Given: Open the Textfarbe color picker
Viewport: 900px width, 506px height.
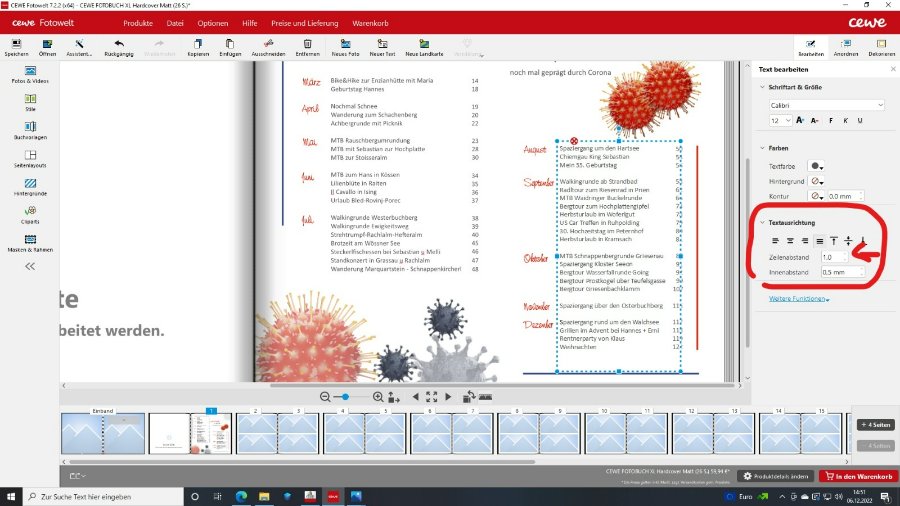Looking at the screenshot, I should pos(817,166).
